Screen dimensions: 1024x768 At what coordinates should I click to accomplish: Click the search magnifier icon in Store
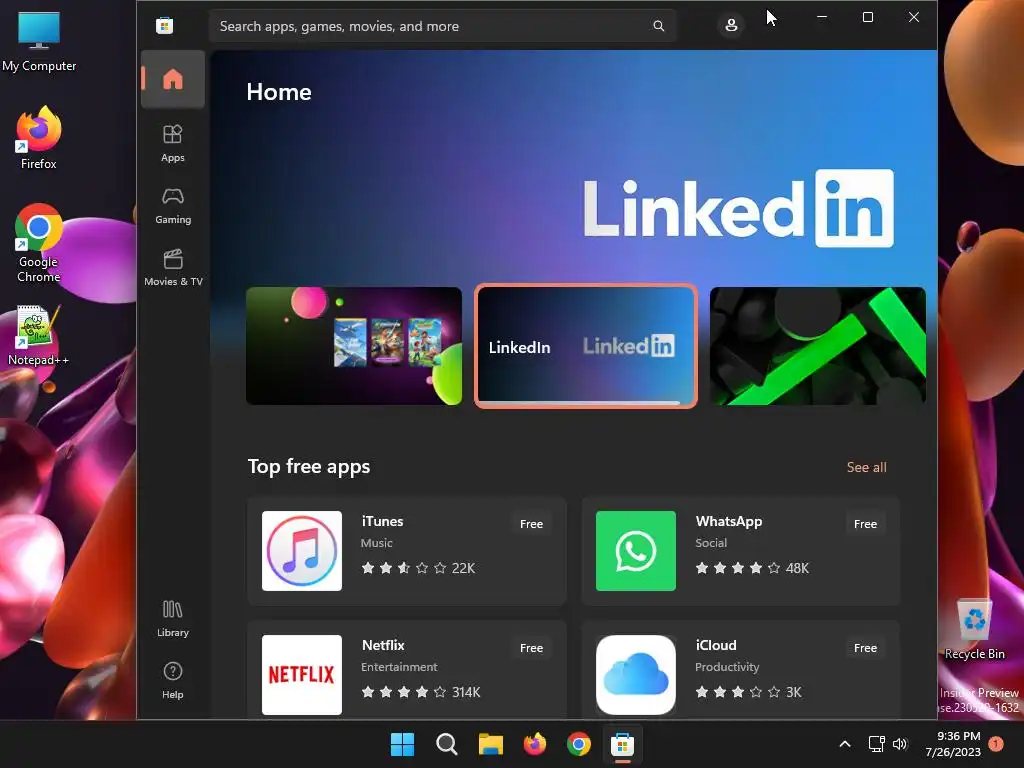658,26
